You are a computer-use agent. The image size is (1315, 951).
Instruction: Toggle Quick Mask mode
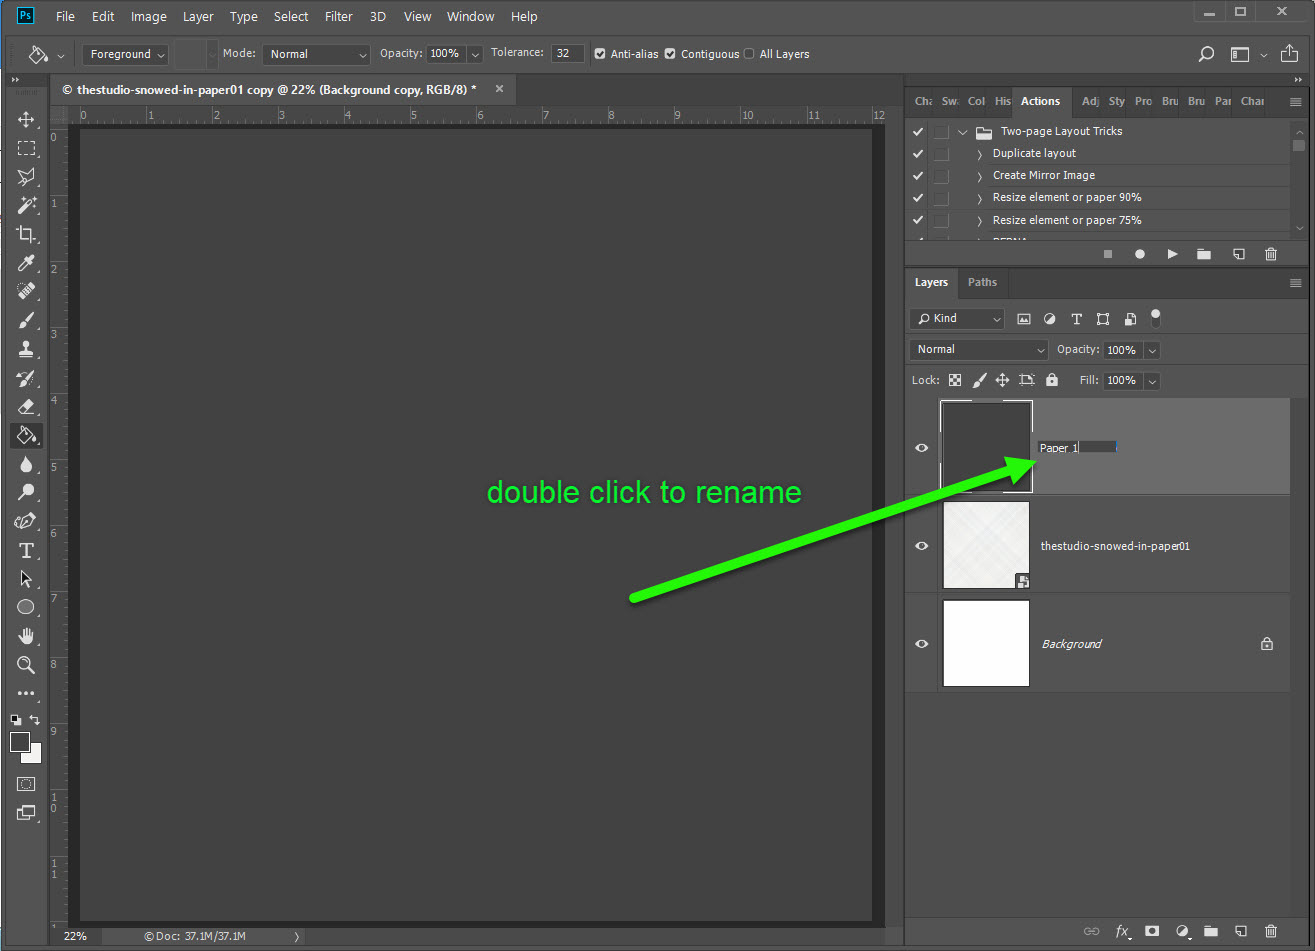(26, 784)
